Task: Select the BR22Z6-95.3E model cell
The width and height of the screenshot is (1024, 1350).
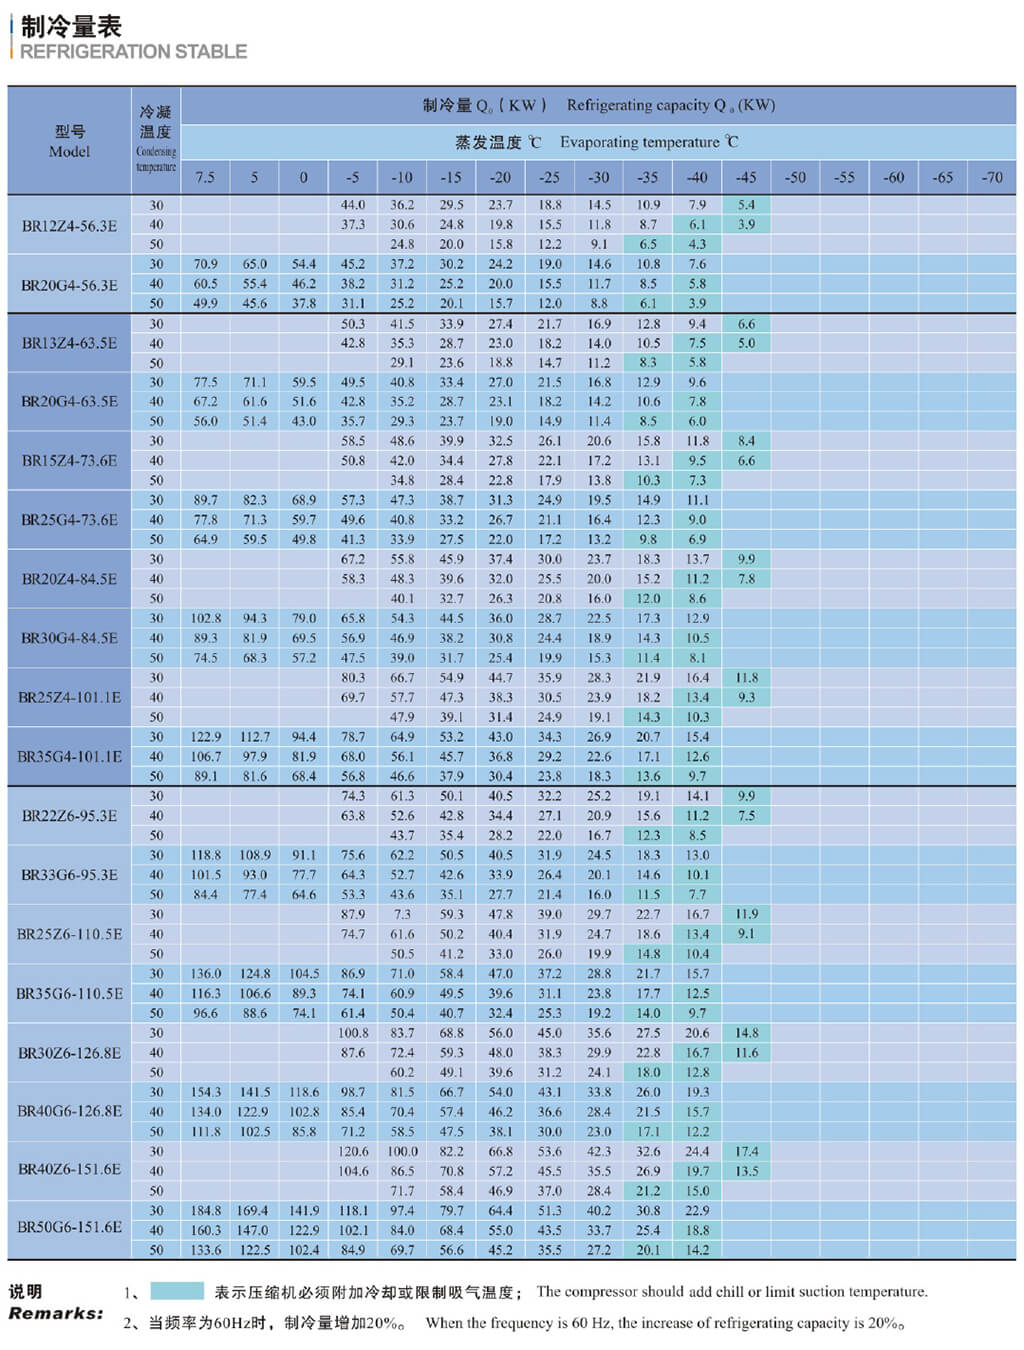Action: (69, 816)
